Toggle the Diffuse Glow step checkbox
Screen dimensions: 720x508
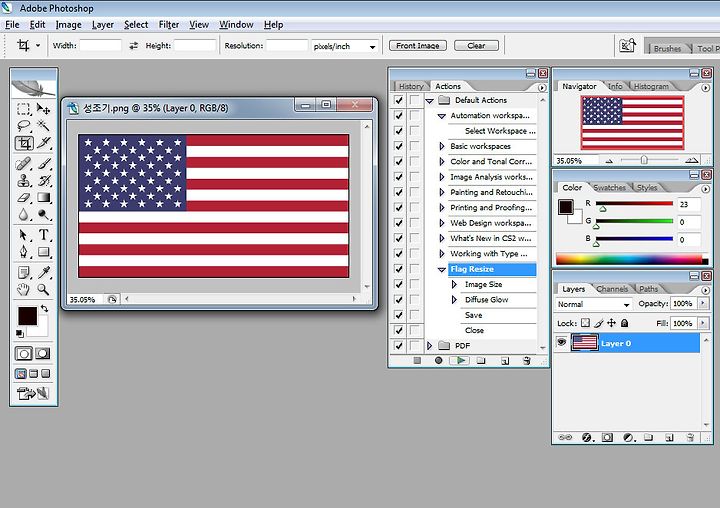pos(399,299)
